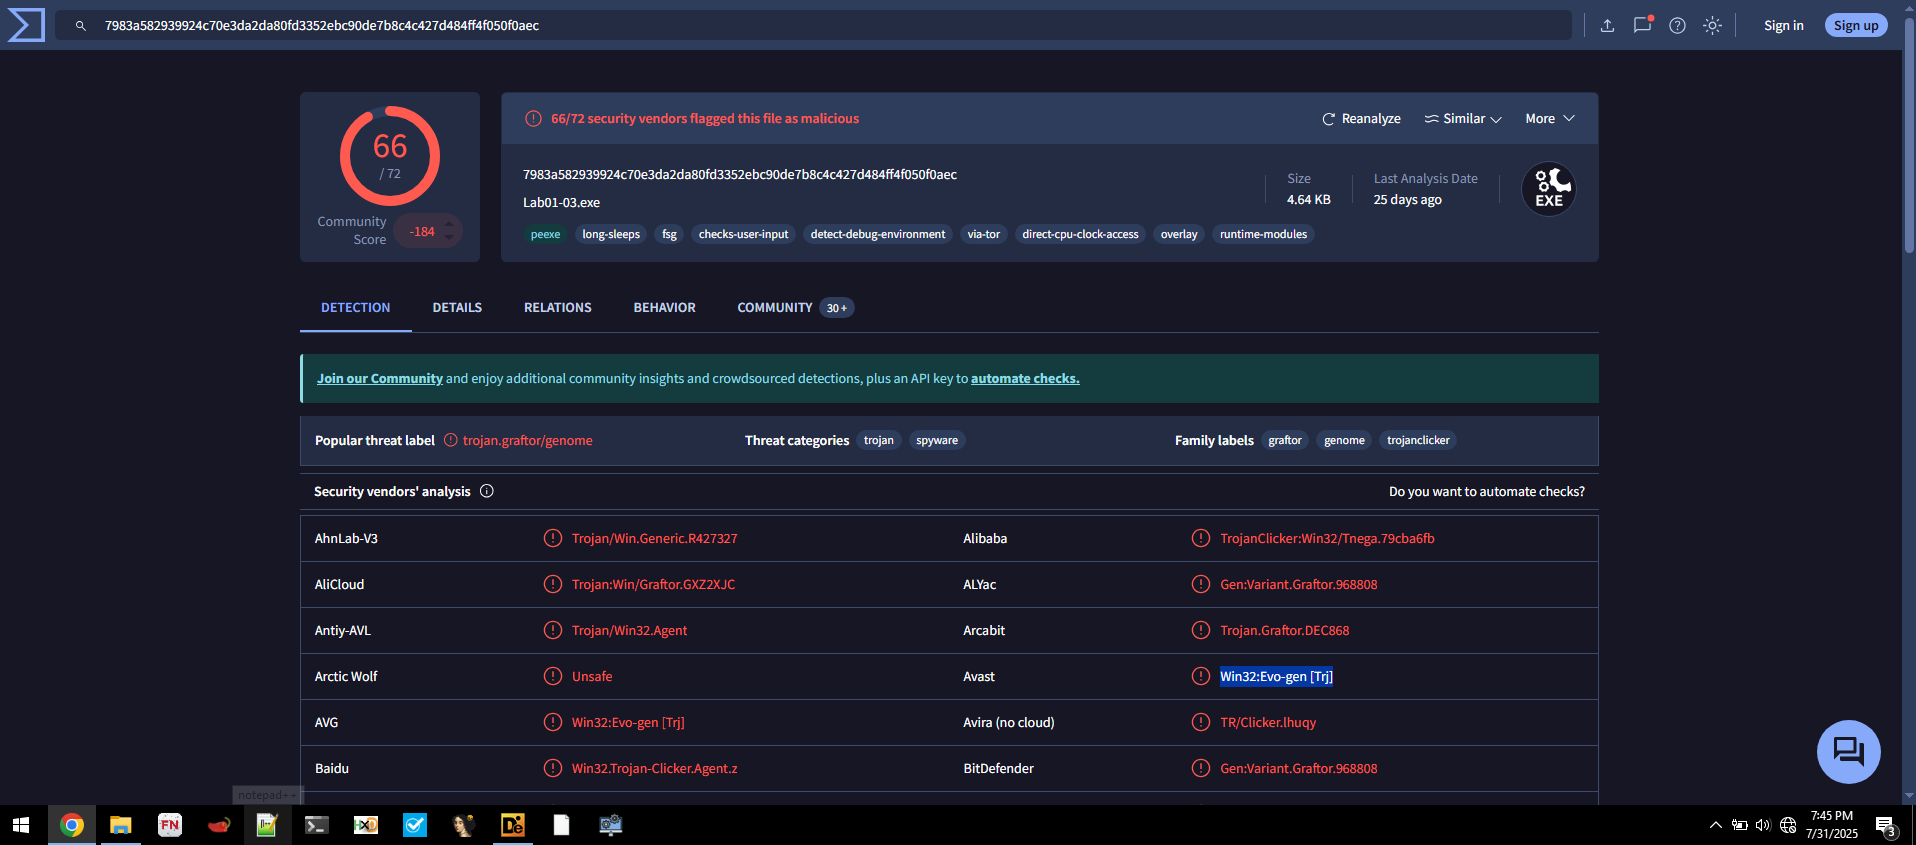Click the checks-user-input tag
1916x845 pixels.
pos(743,235)
